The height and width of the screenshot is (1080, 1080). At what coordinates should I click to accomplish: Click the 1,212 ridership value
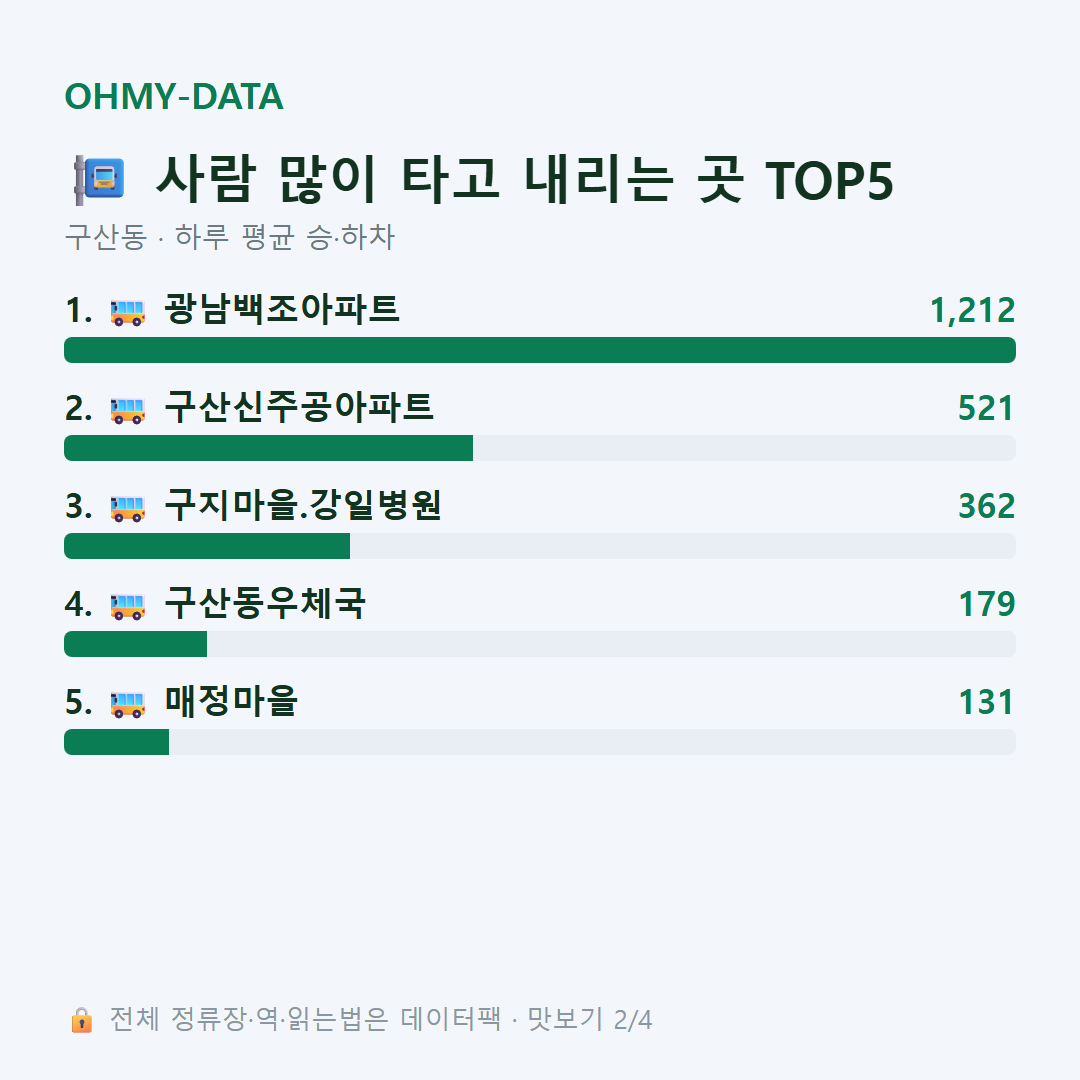click(x=973, y=311)
